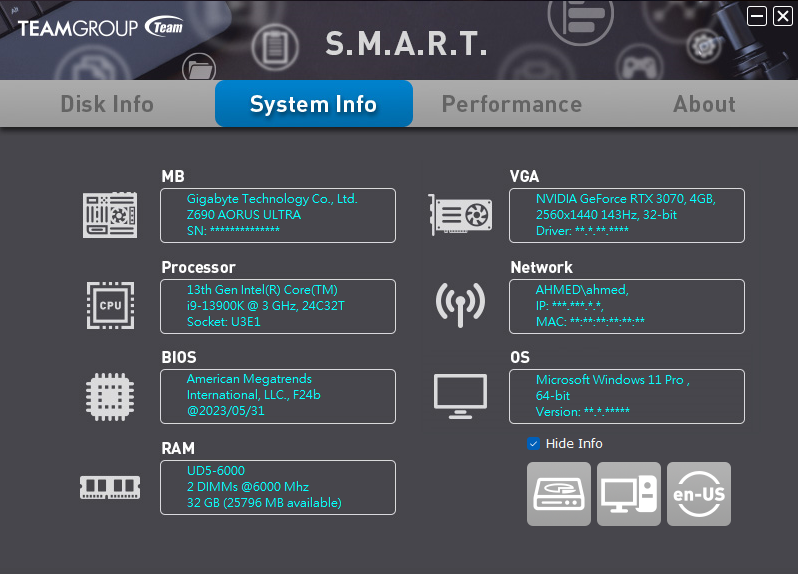Click the TEAMGROUP logo
This screenshot has height=574, width=798.
[100, 28]
